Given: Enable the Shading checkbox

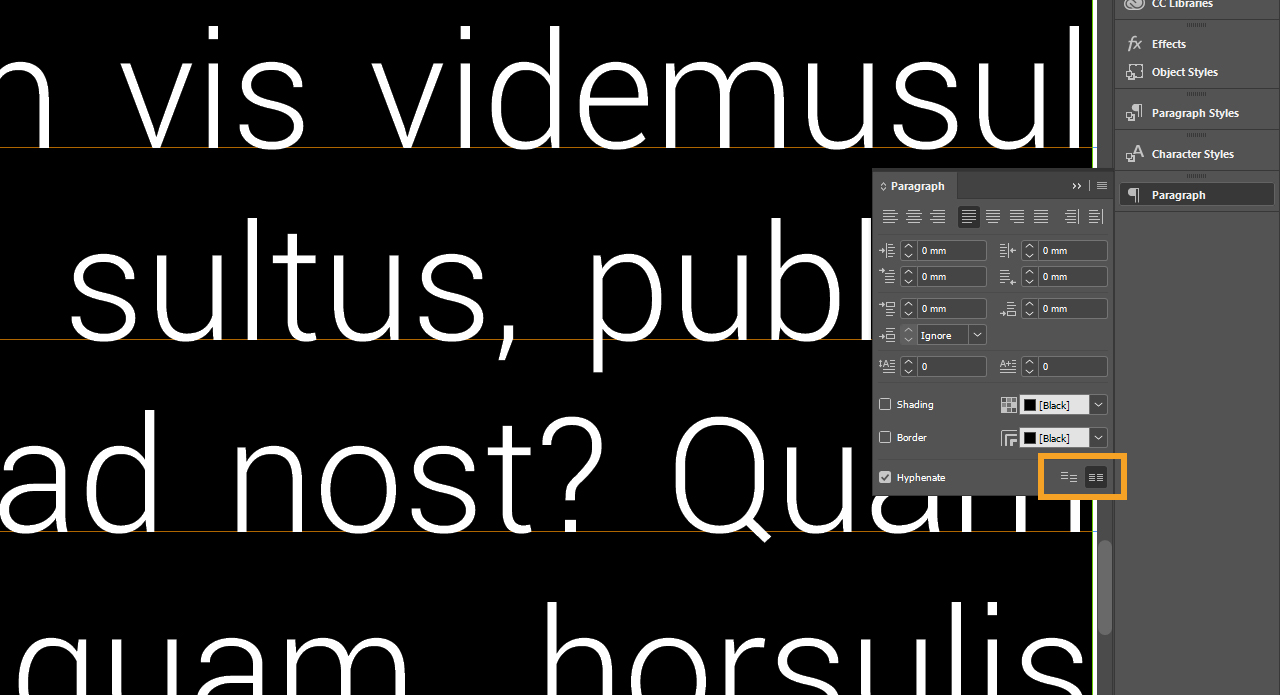Looking at the screenshot, I should click(x=885, y=405).
